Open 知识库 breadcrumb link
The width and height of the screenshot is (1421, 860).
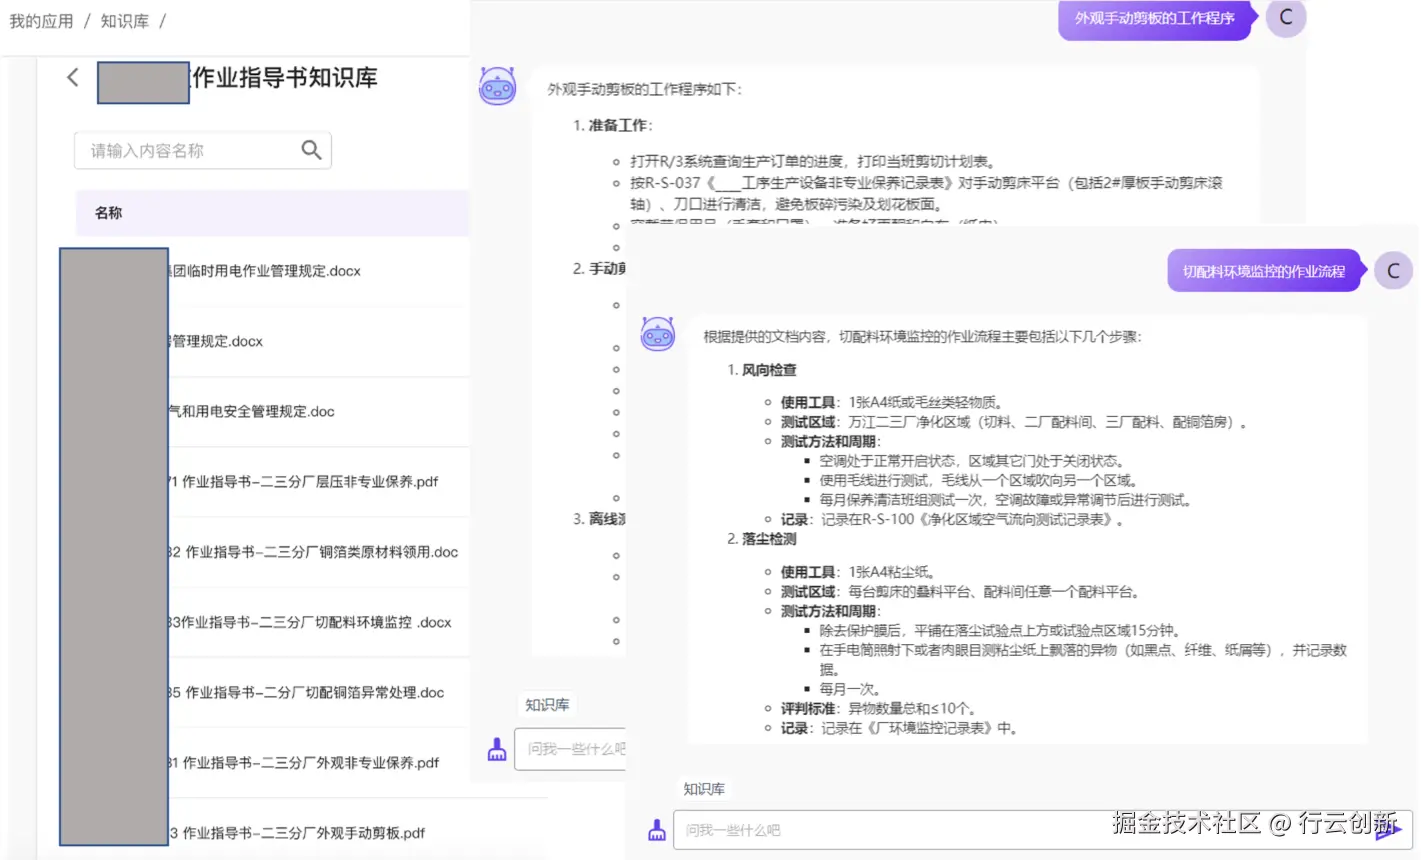(x=124, y=21)
